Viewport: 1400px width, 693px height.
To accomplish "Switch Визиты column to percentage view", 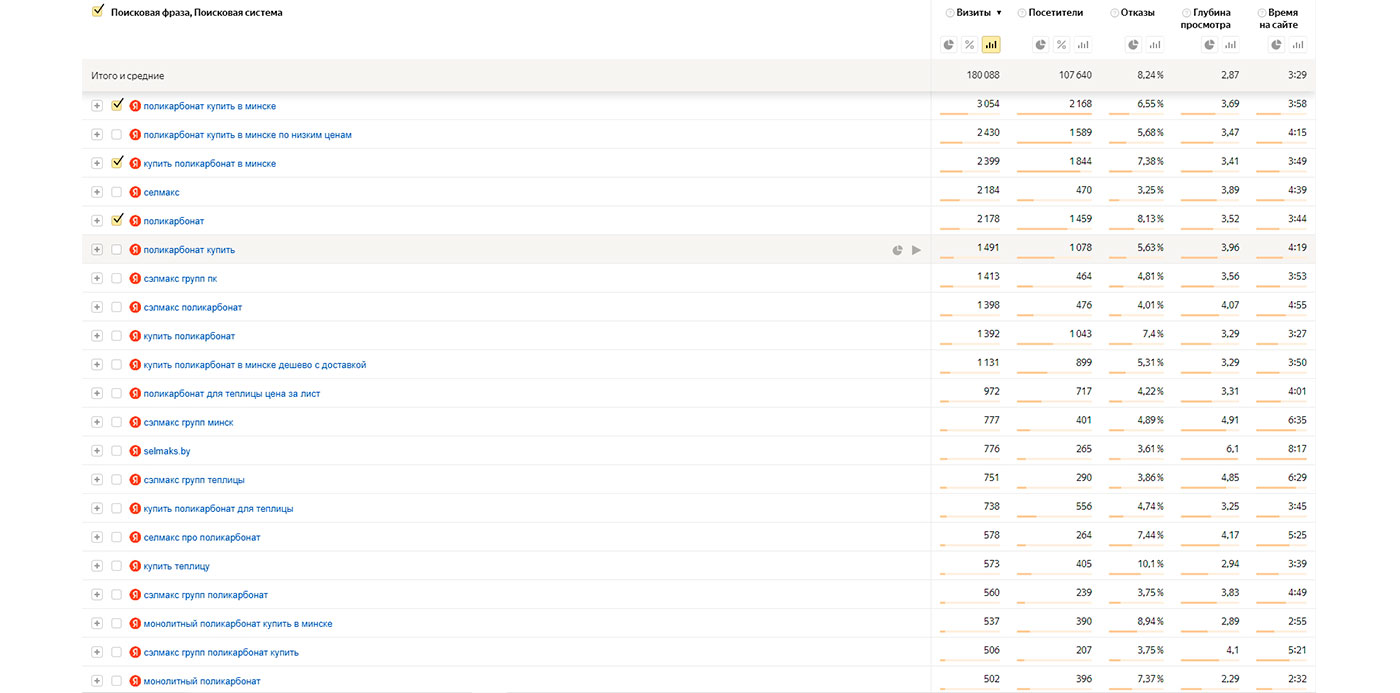I will pos(970,45).
